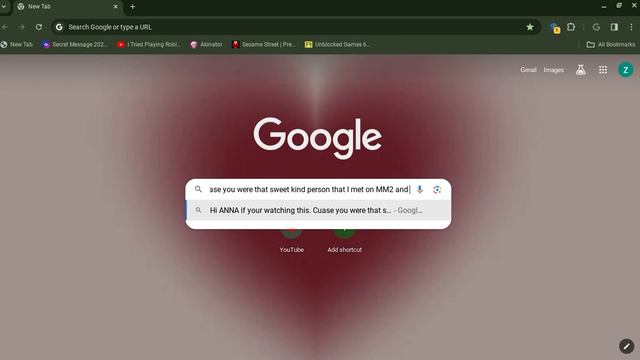The height and width of the screenshot is (360, 640).
Task: Open the Images link
Action: pyautogui.click(x=553, y=70)
